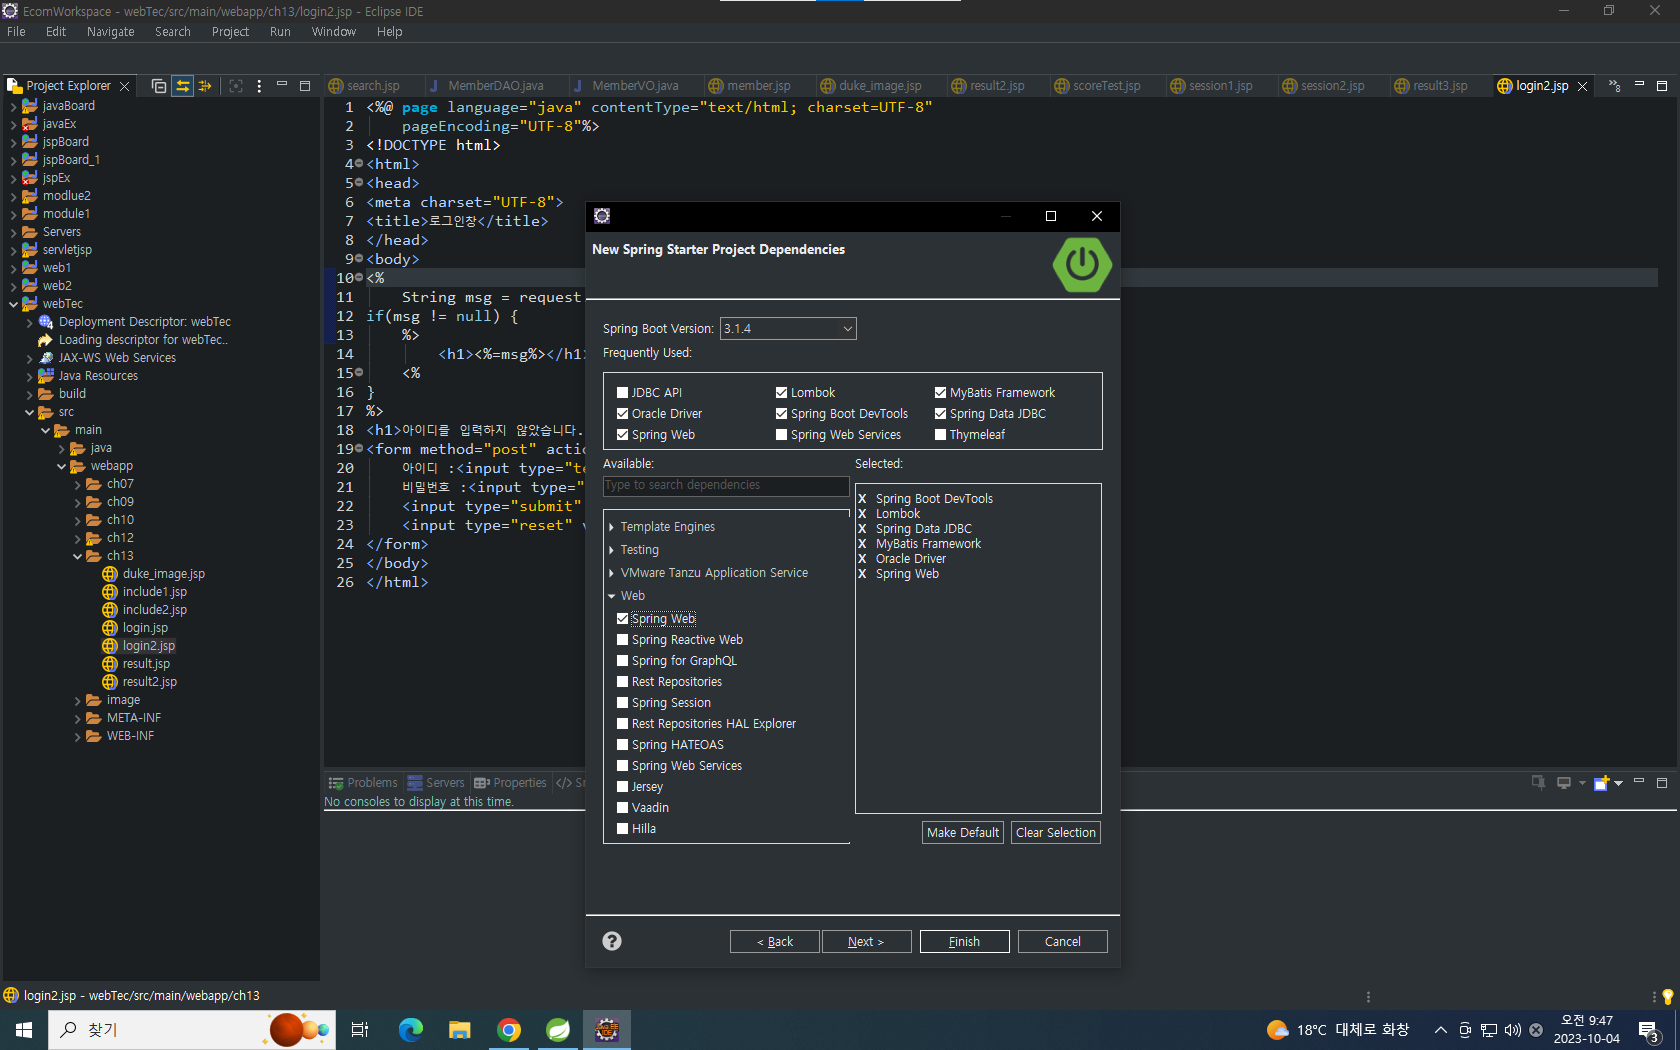The height and width of the screenshot is (1050, 1680).
Task: Click the Windows taskbar search box
Action: [190, 1030]
